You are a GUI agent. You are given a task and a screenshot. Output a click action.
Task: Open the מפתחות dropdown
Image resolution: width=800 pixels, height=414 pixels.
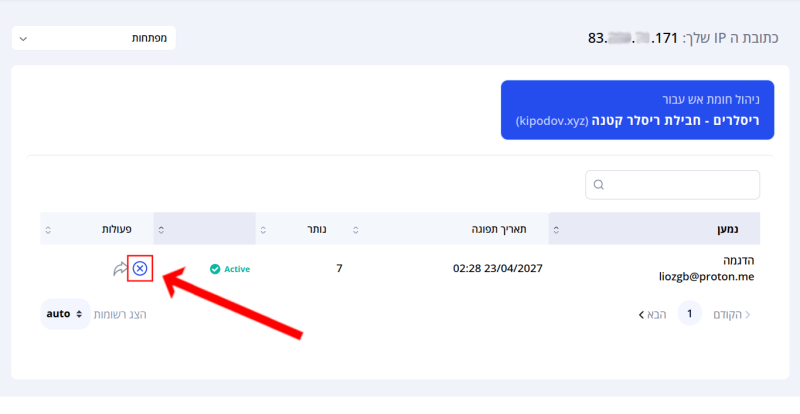pos(94,38)
